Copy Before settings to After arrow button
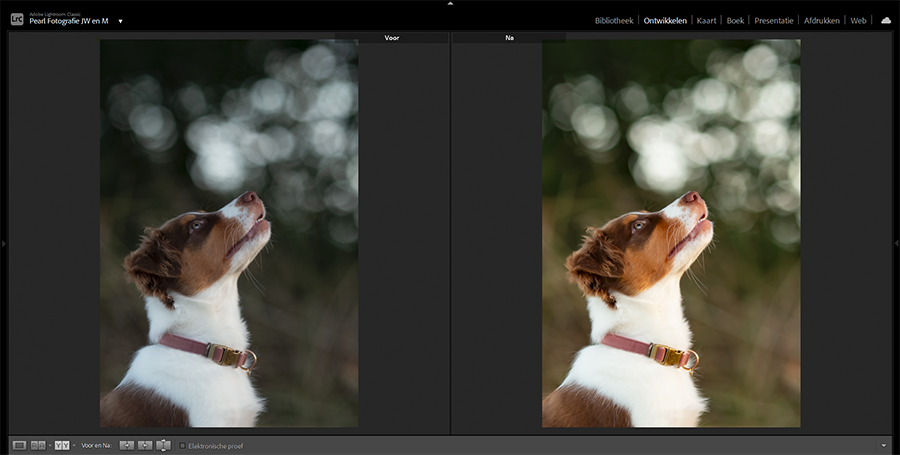The height and width of the screenshot is (455, 900). [127, 445]
